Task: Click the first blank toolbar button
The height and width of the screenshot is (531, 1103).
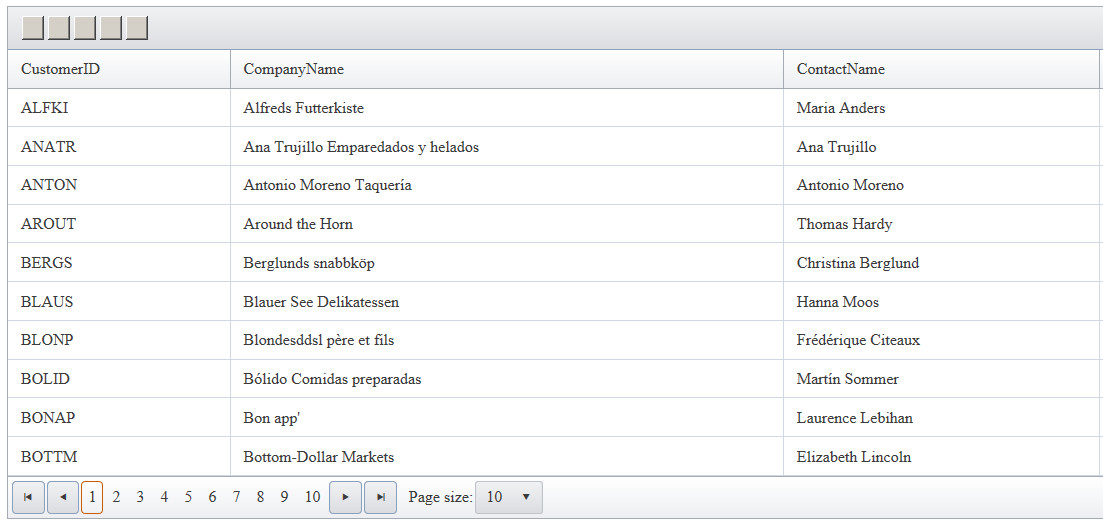Action: (32, 28)
